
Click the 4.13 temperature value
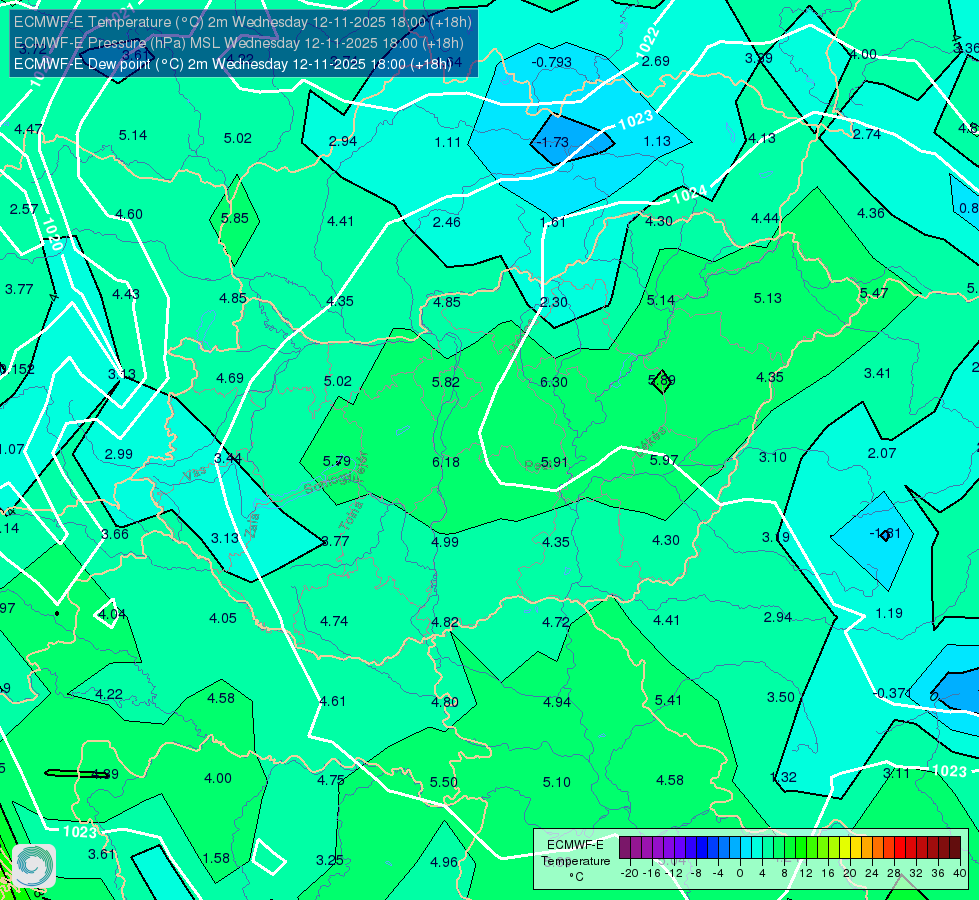[x=762, y=139]
